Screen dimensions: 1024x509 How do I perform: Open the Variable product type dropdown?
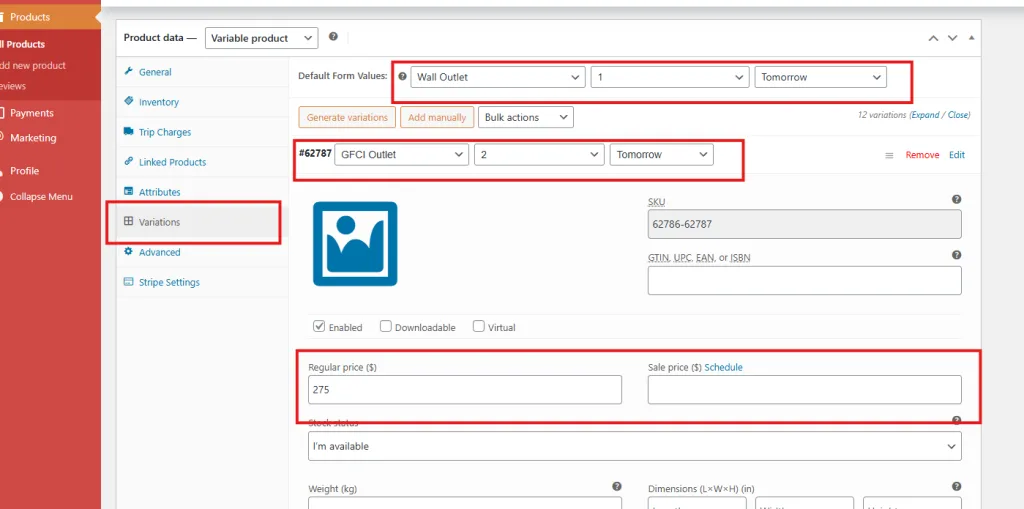[262, 38]
